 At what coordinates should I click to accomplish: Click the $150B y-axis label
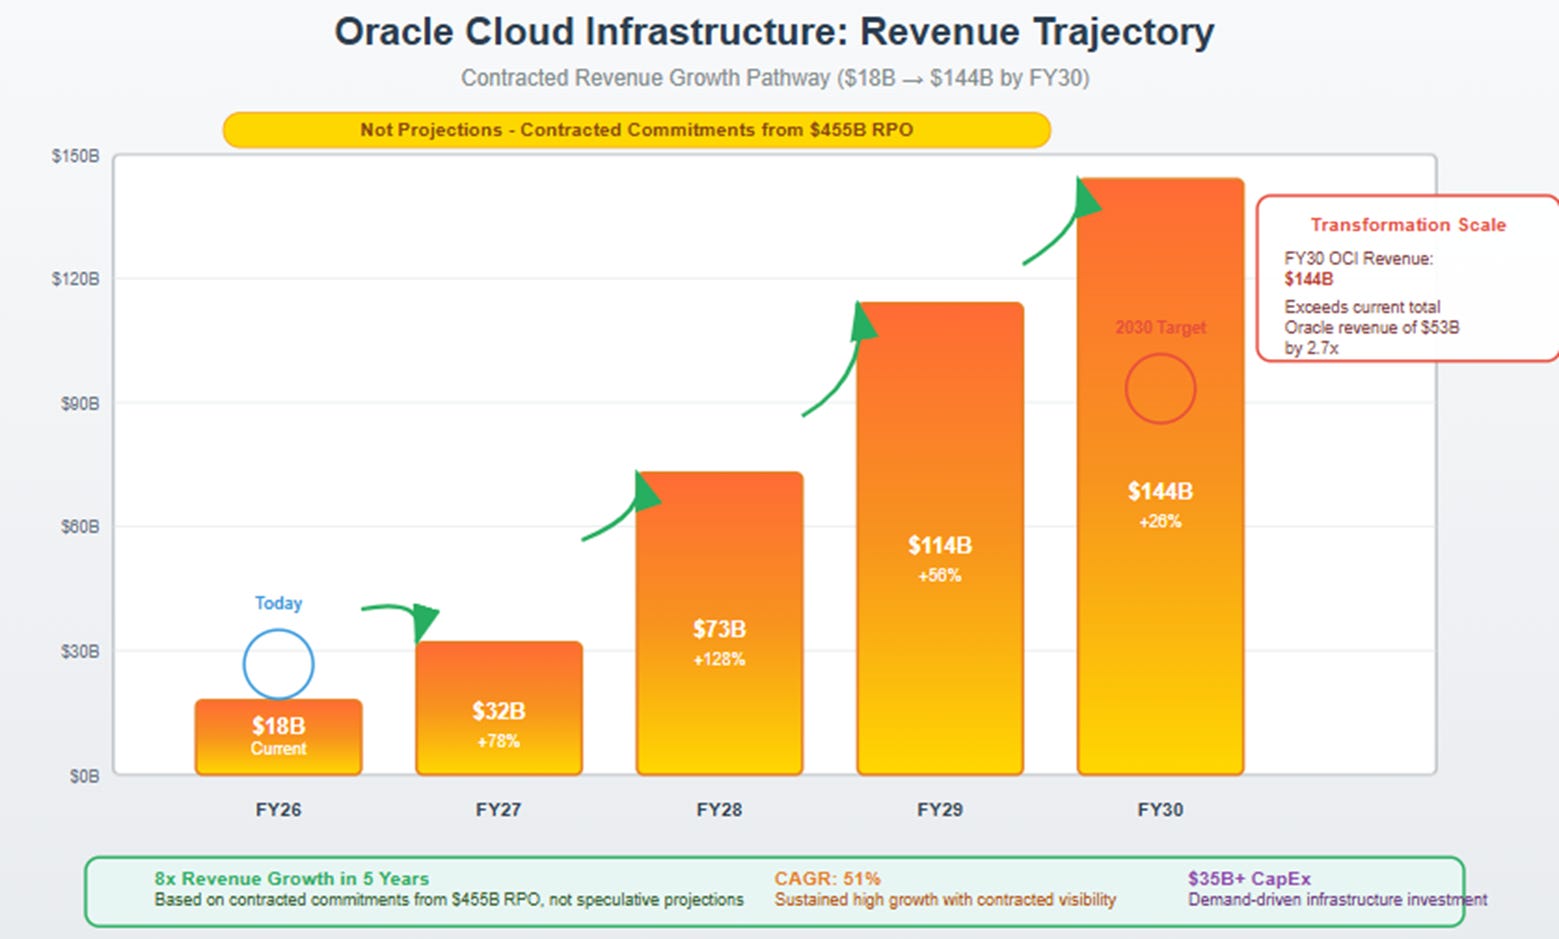pos(76,156)
